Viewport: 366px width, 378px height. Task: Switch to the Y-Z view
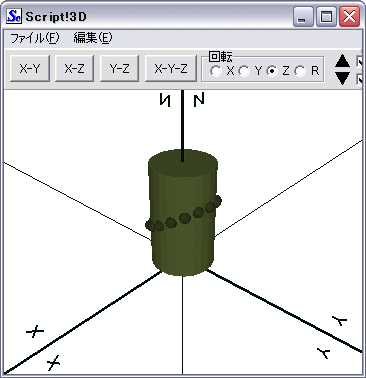[119, 69]
